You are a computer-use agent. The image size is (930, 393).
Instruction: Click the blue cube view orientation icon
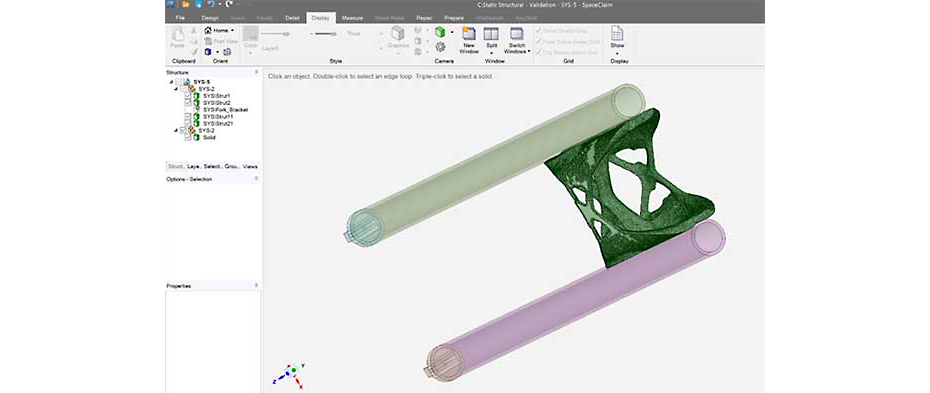coord(208,52)
